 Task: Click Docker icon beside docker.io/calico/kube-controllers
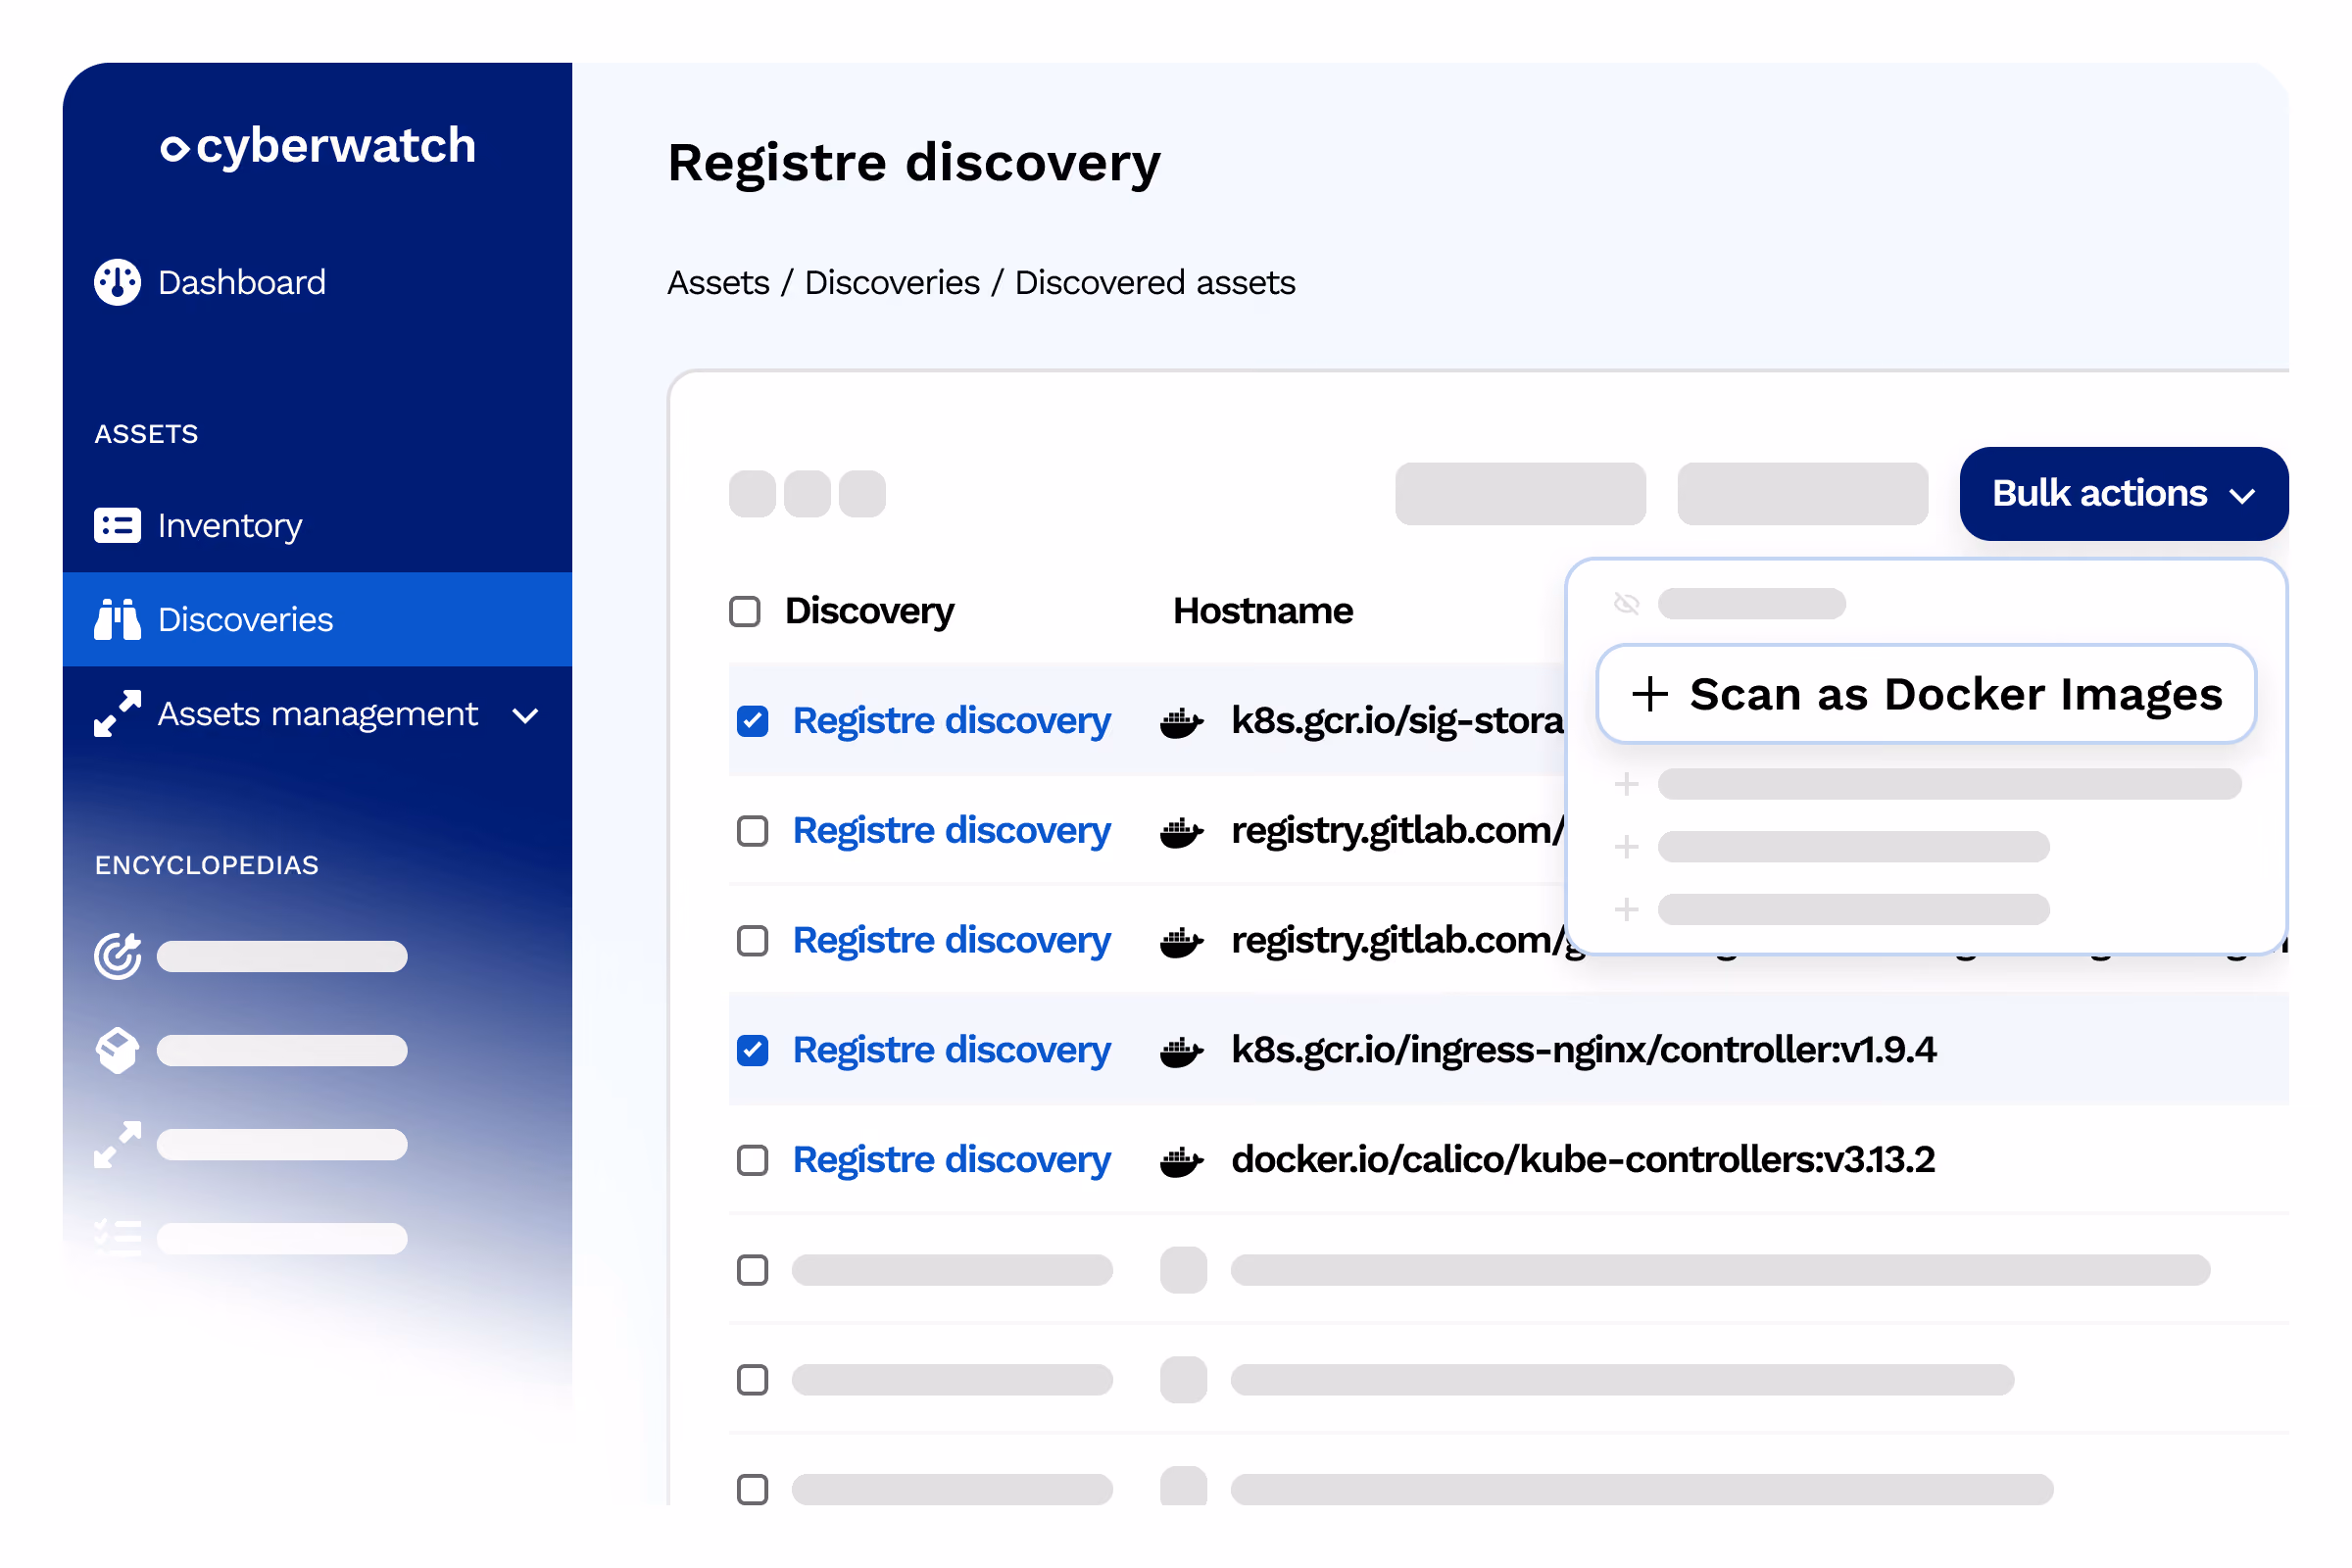pyautogui.click(x=1181, y=1160)
